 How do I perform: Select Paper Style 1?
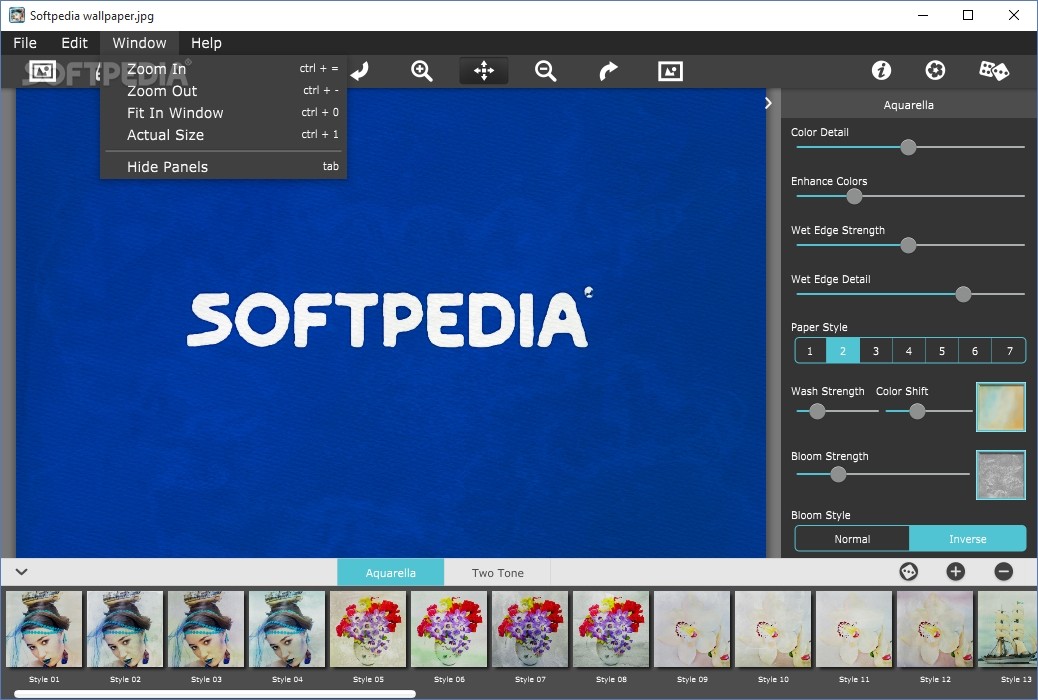[810, 351]
